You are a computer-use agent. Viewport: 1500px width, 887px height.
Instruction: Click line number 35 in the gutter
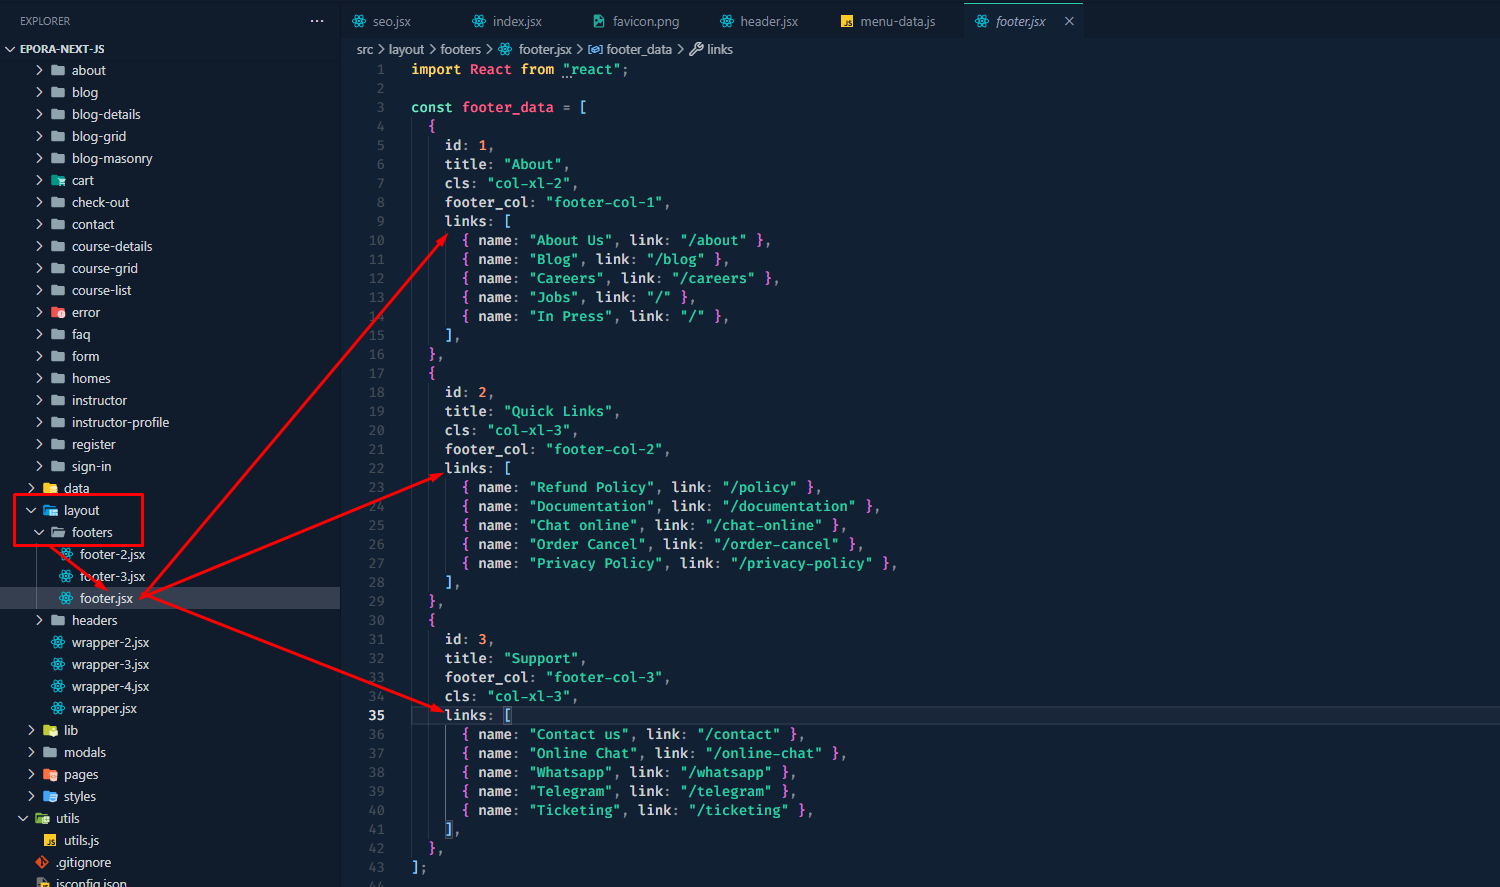(376, 715)
